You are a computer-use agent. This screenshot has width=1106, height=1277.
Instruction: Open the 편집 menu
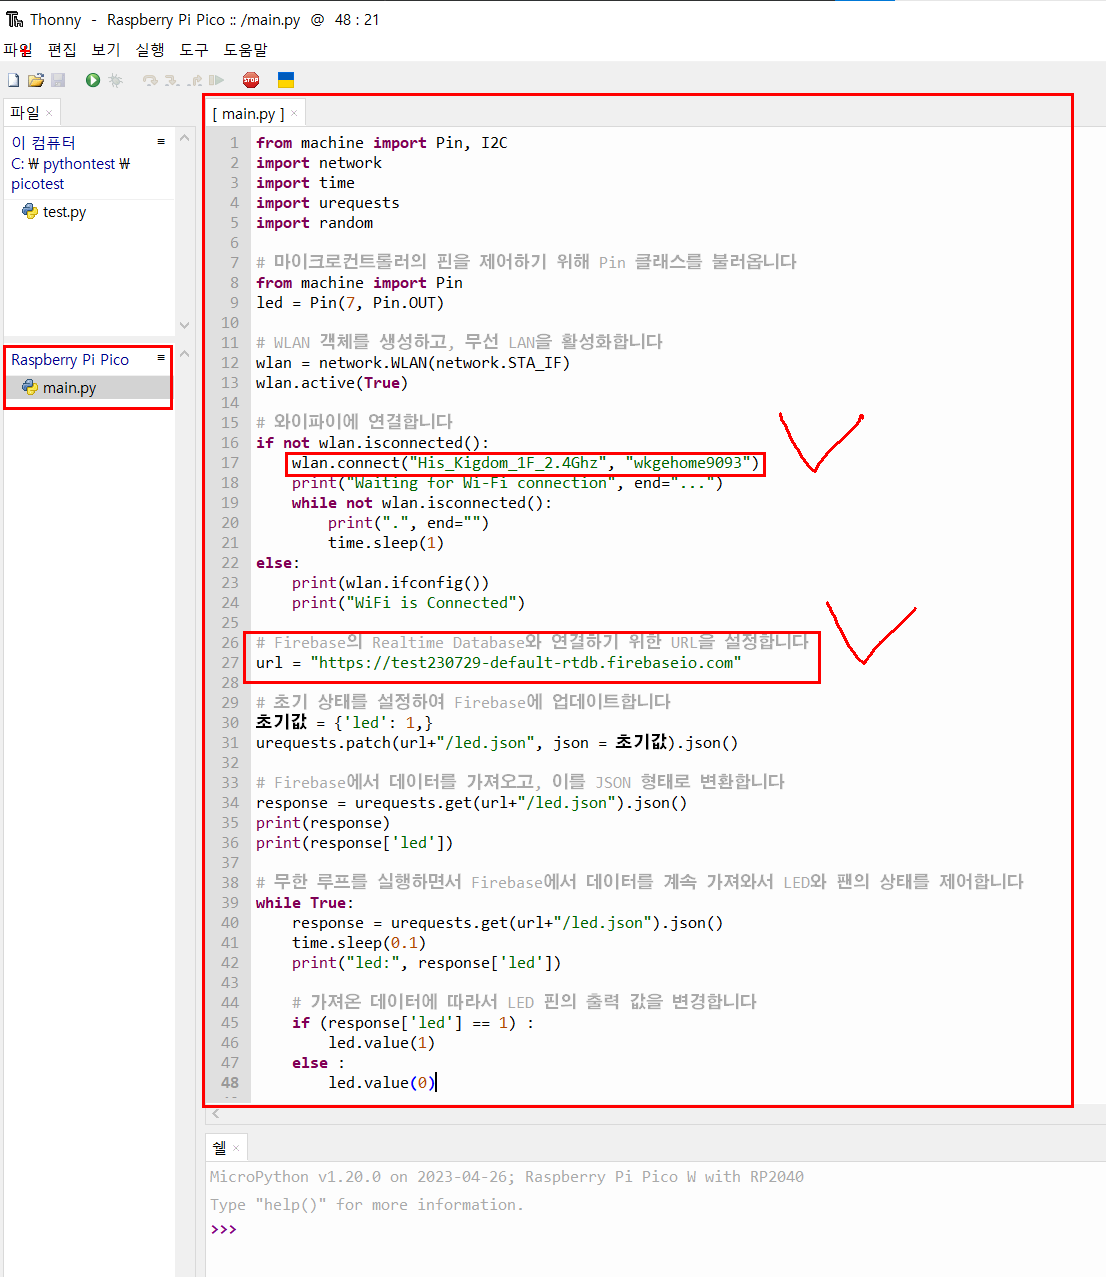62,50
